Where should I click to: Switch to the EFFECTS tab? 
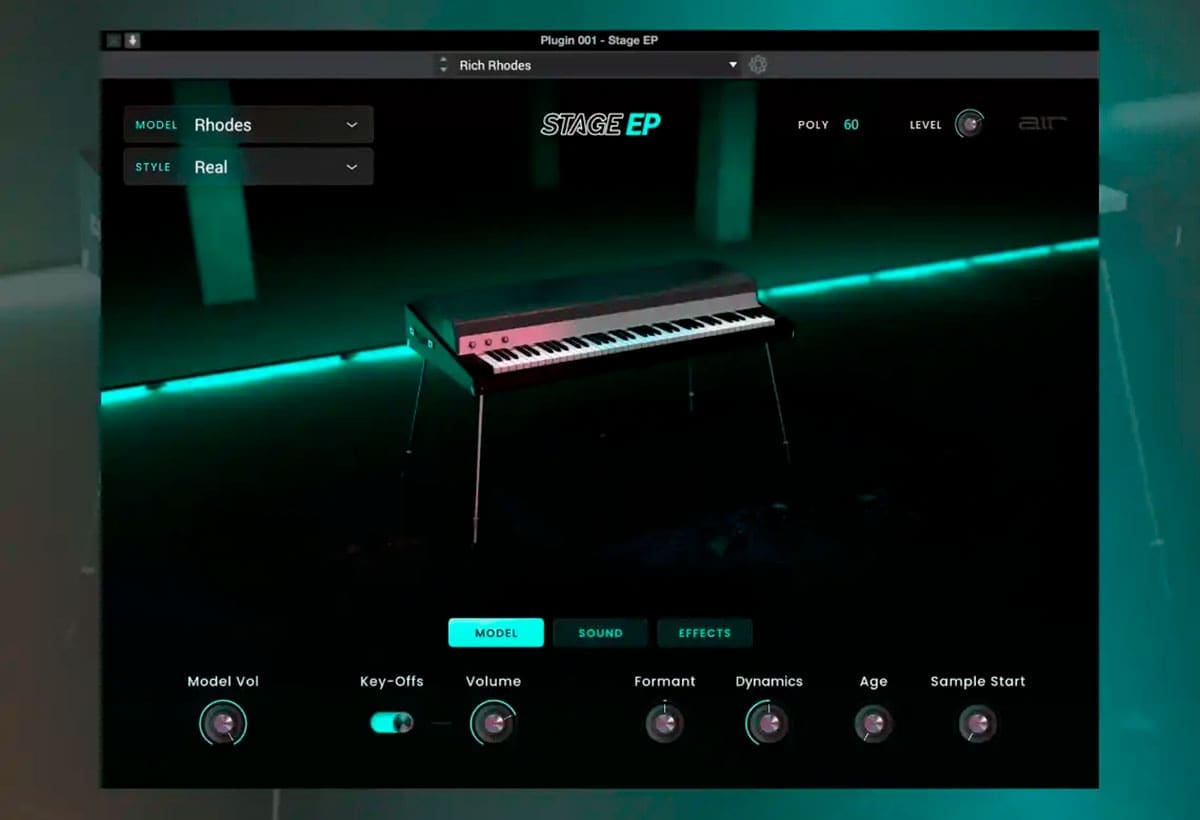click(705, 633)
